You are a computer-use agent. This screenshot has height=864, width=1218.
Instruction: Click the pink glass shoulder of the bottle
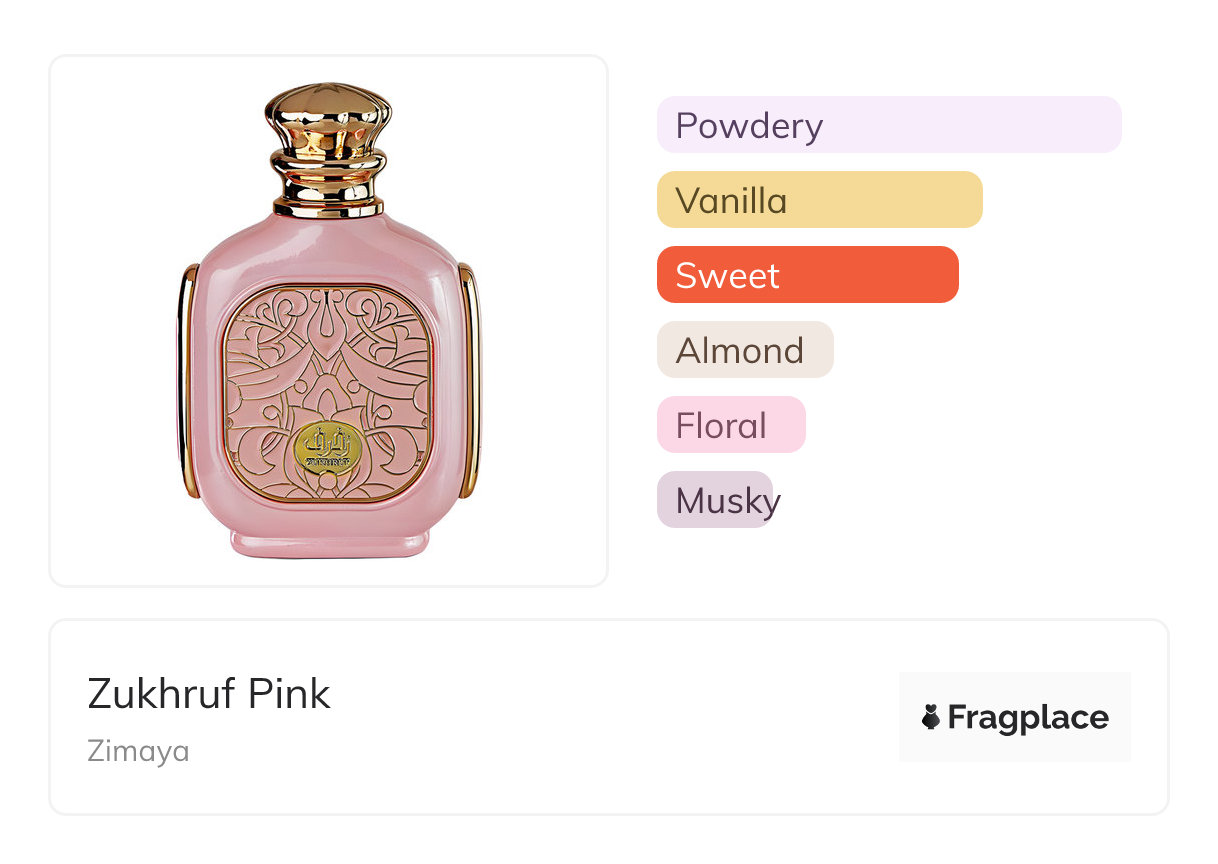(x=329, y=250)
